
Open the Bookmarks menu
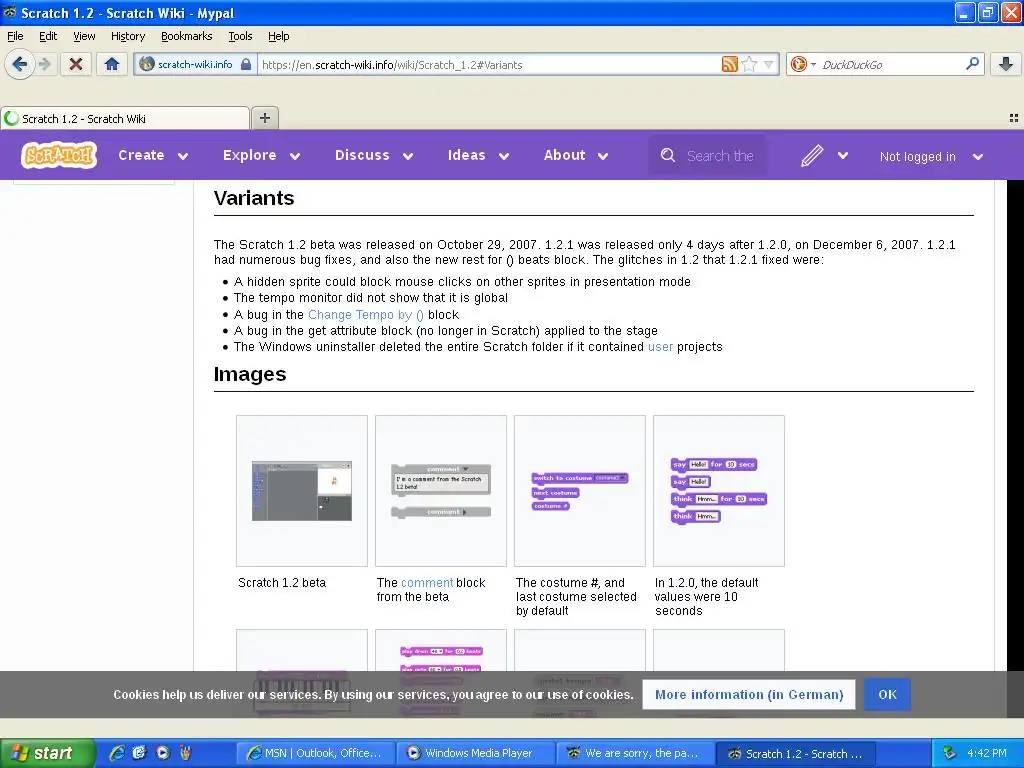187,36
